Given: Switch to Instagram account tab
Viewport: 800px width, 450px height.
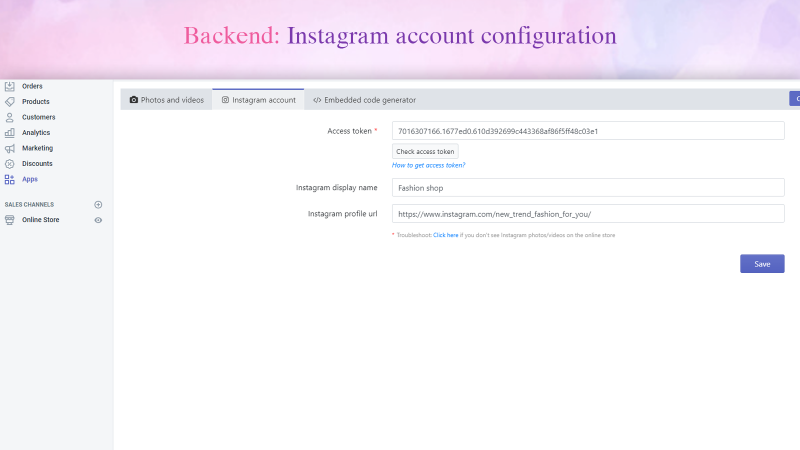Looking at the screenshot, I should (x=258, y=99).
